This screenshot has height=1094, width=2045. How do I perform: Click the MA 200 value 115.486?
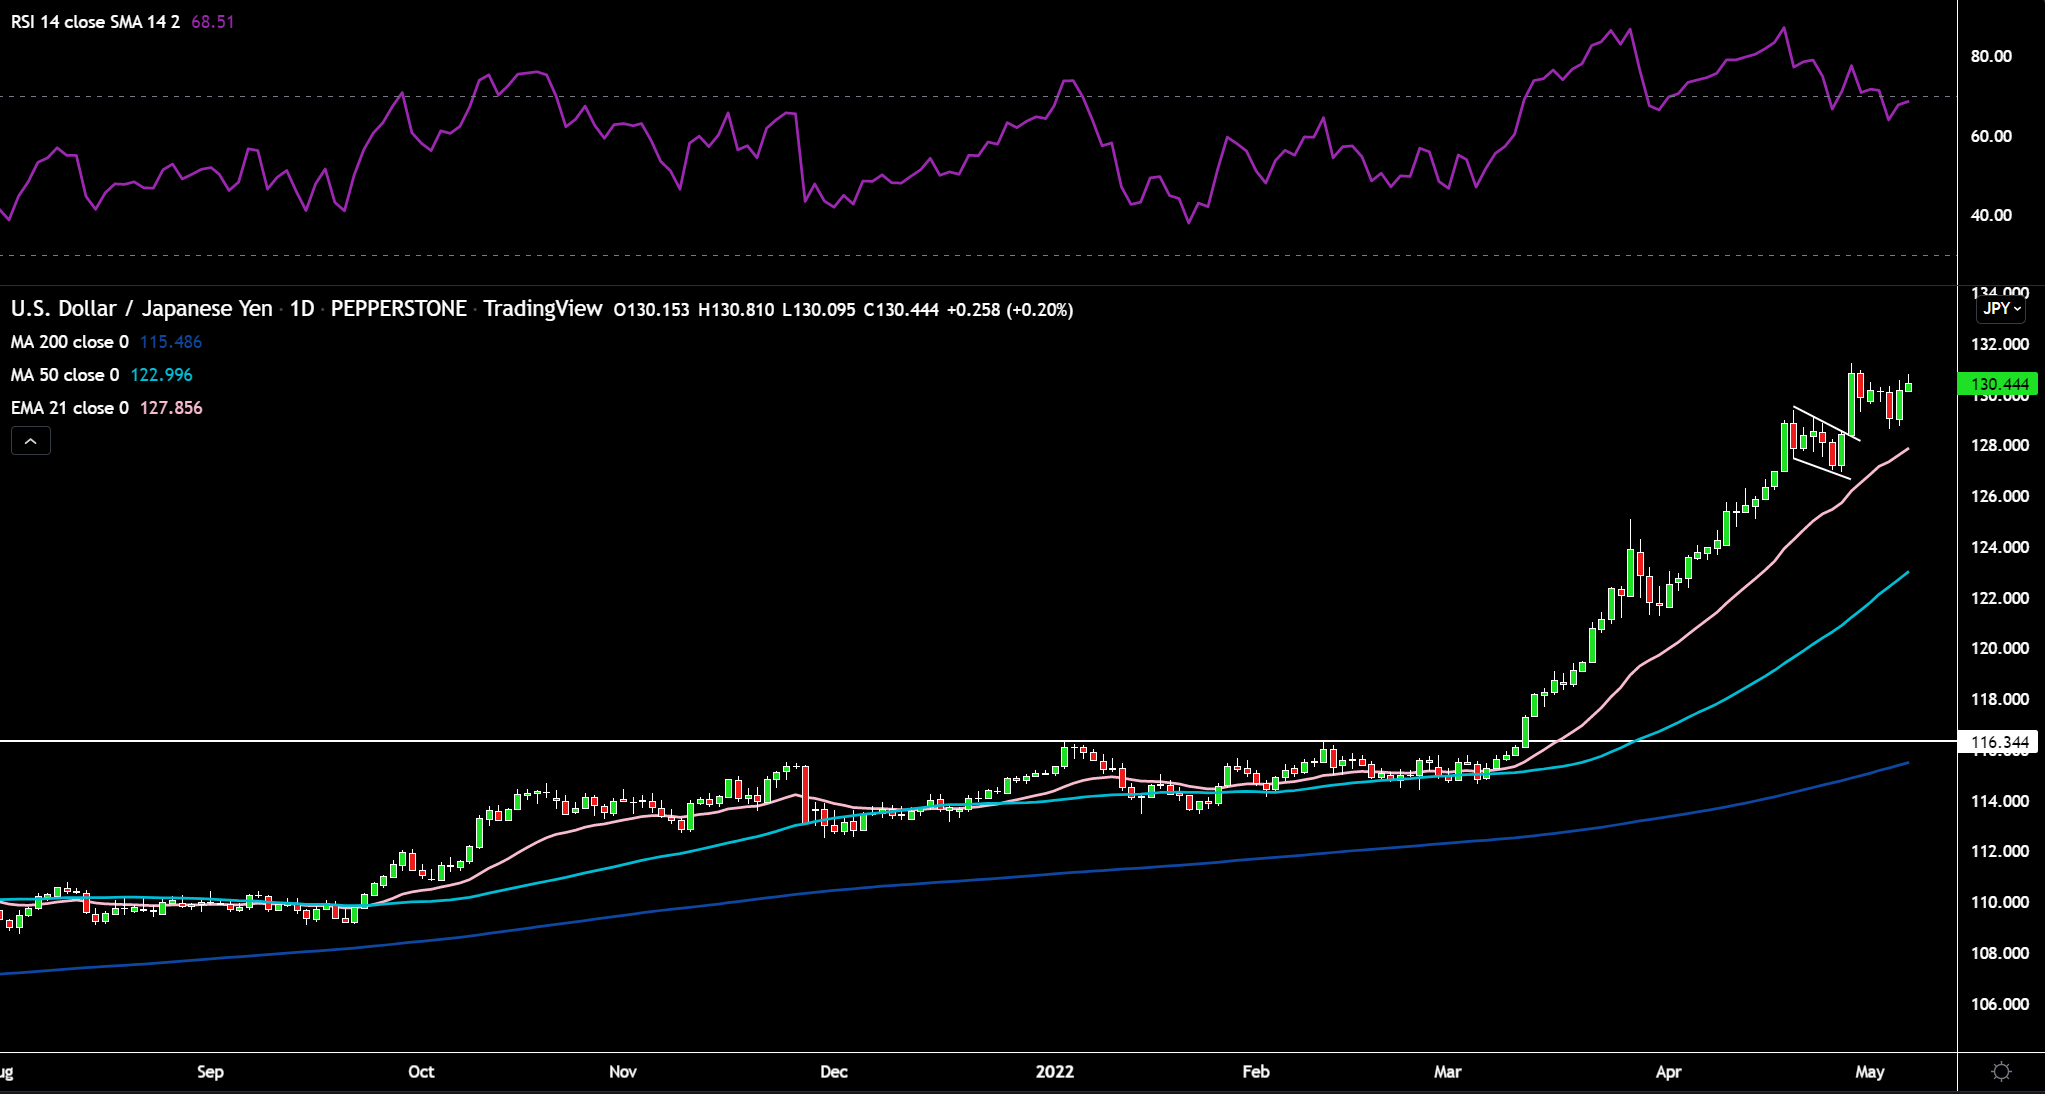click(x=171, y=342)
